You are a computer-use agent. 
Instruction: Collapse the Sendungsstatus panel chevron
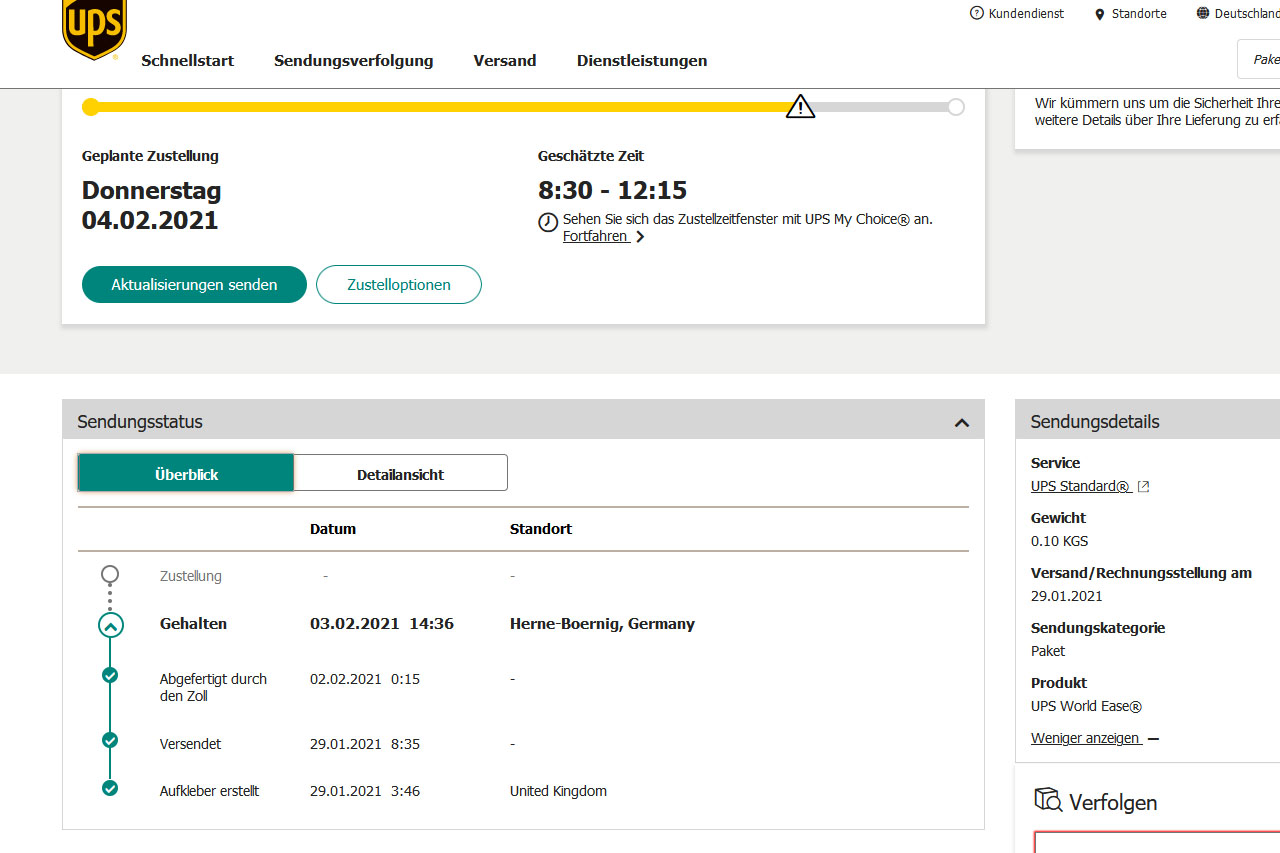[x=962, y=423]
